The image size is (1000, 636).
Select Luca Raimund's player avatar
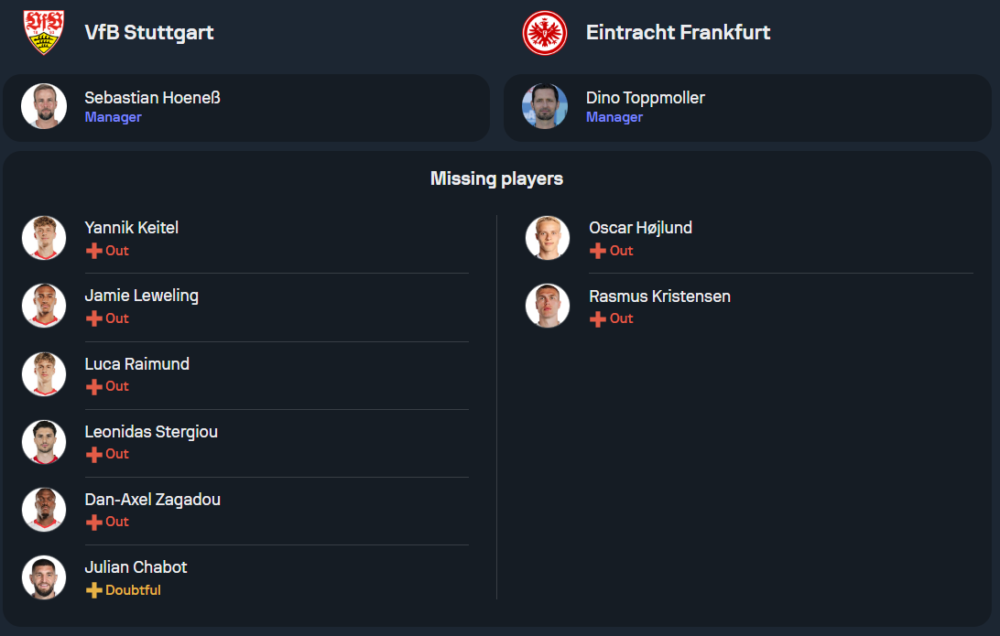pos(44,374)
